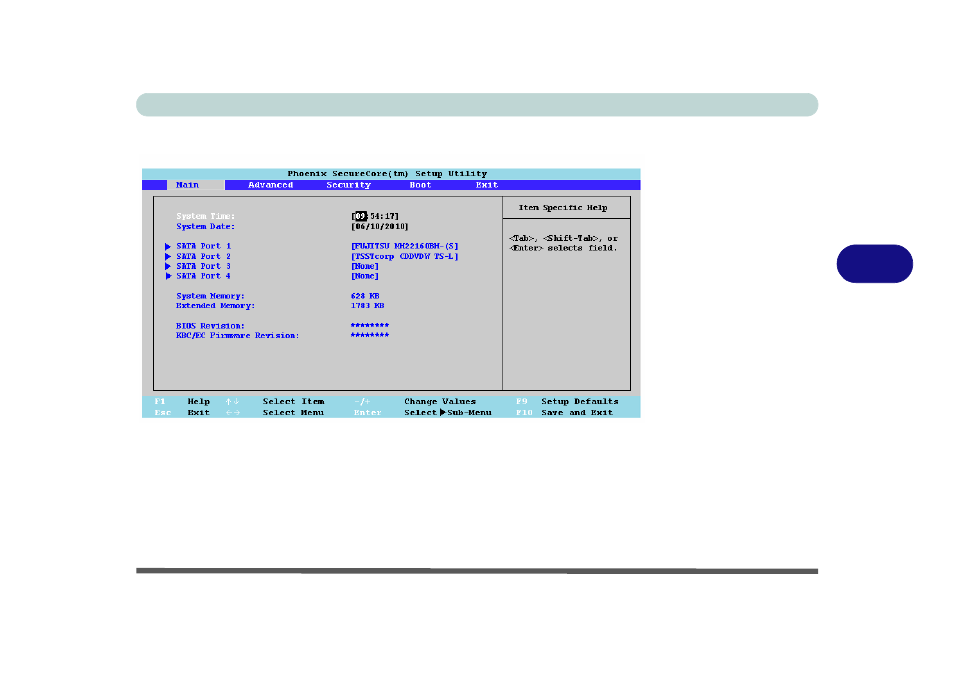Open the Security menu tab
Screen dimensions: 954x673
pos(348,185)
